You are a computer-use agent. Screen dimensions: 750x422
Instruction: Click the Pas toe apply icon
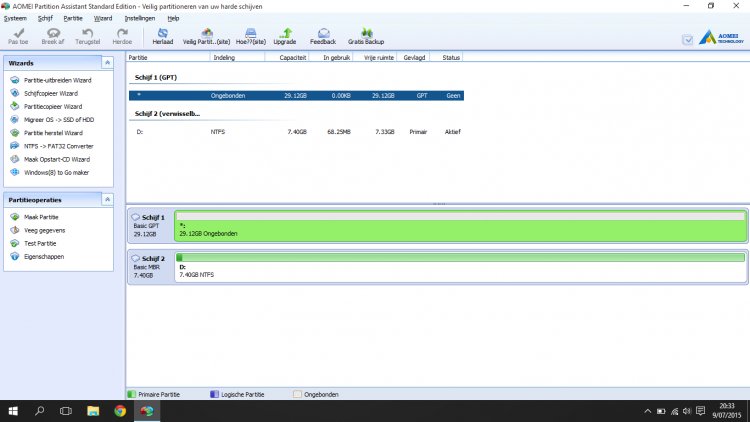click(18, 35)
